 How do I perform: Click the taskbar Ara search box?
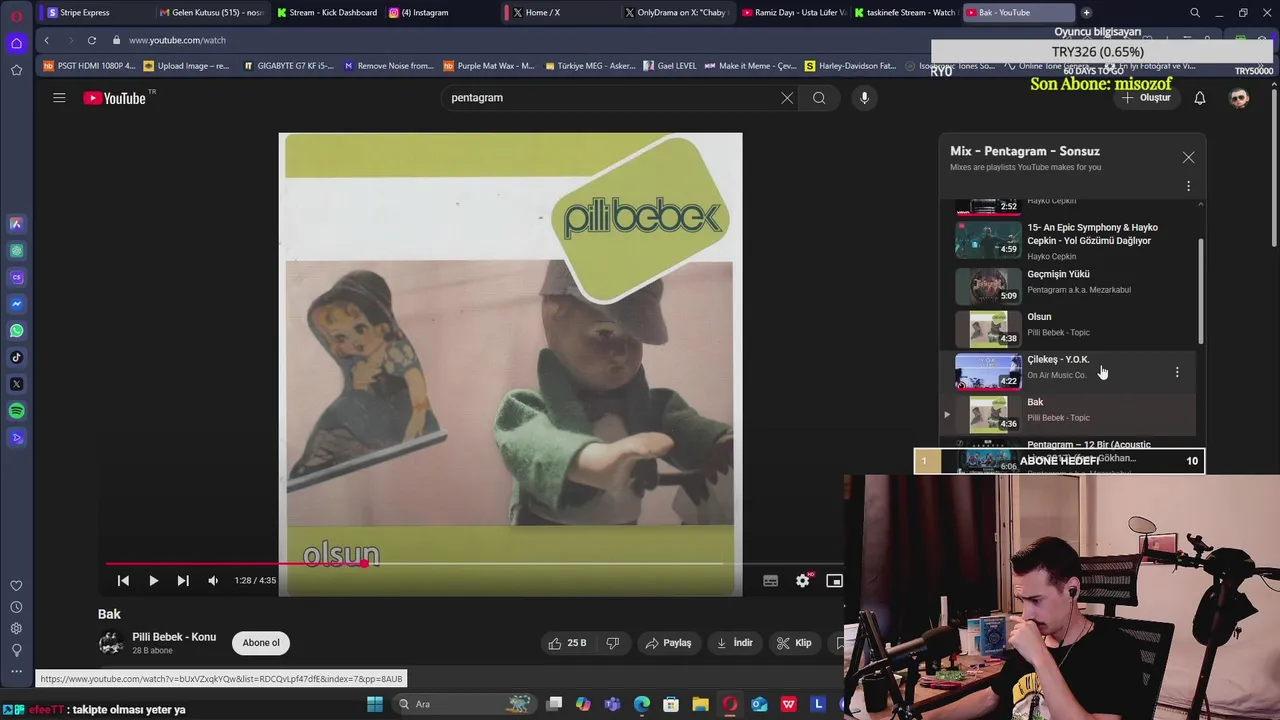(464, 704)
